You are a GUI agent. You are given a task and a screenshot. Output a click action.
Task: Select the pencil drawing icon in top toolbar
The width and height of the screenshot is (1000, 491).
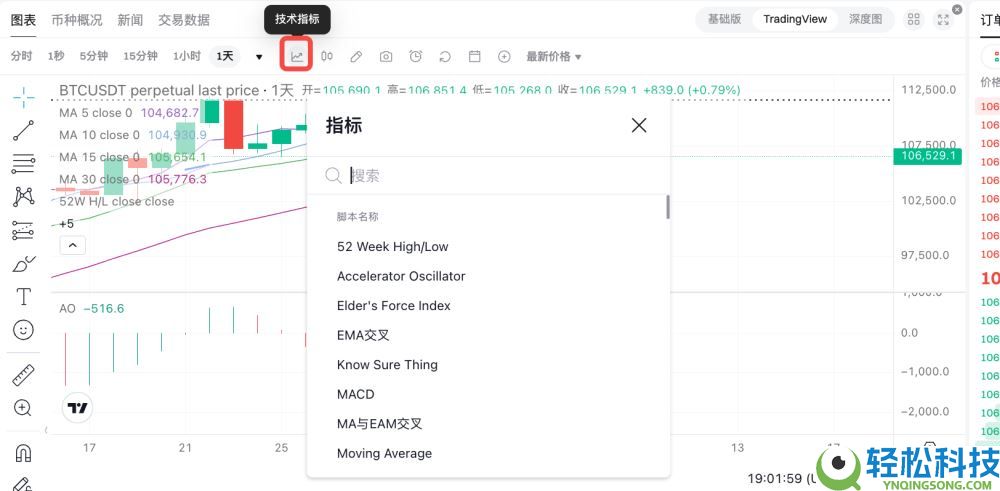pyautogui.click(x=356, y=57)
